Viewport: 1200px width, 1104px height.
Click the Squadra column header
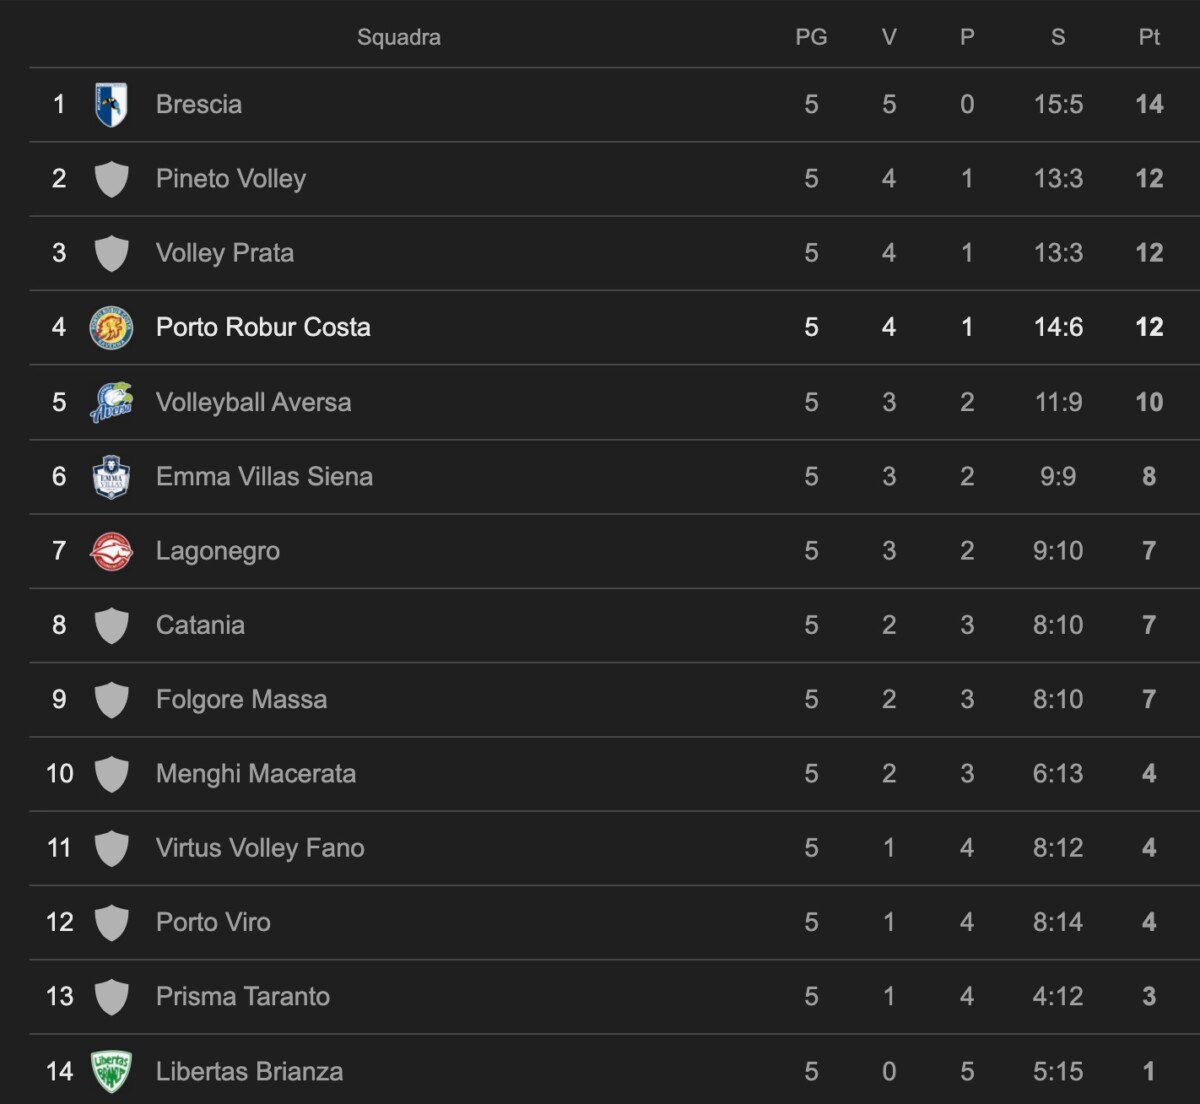[398, 37]
